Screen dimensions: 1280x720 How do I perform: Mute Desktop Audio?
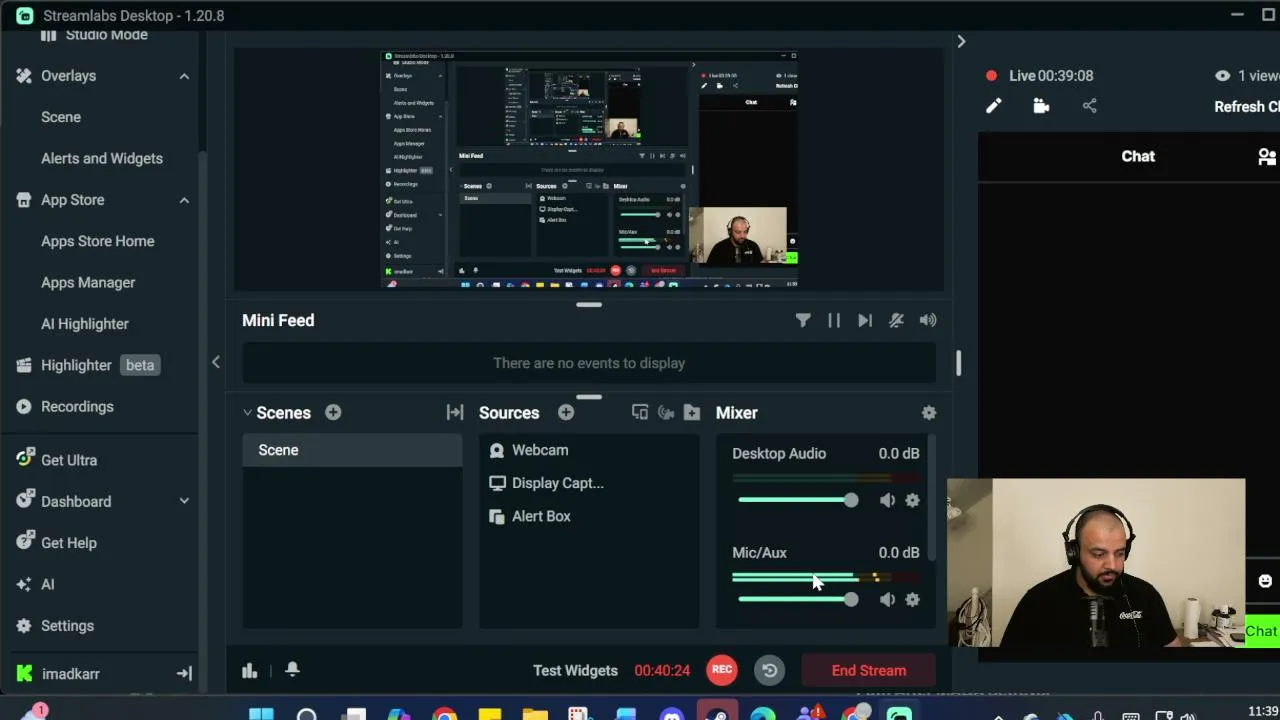pyautogui.click(x=887, y=500)
